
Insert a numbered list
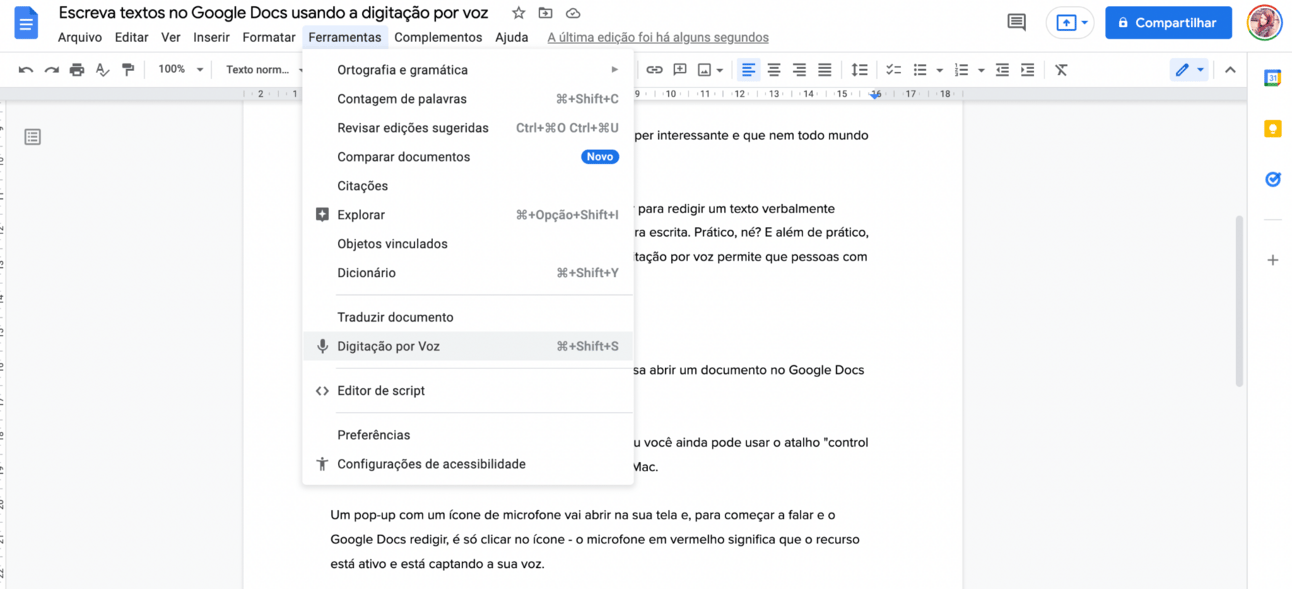pyautogui.click(x=961, y=70)
